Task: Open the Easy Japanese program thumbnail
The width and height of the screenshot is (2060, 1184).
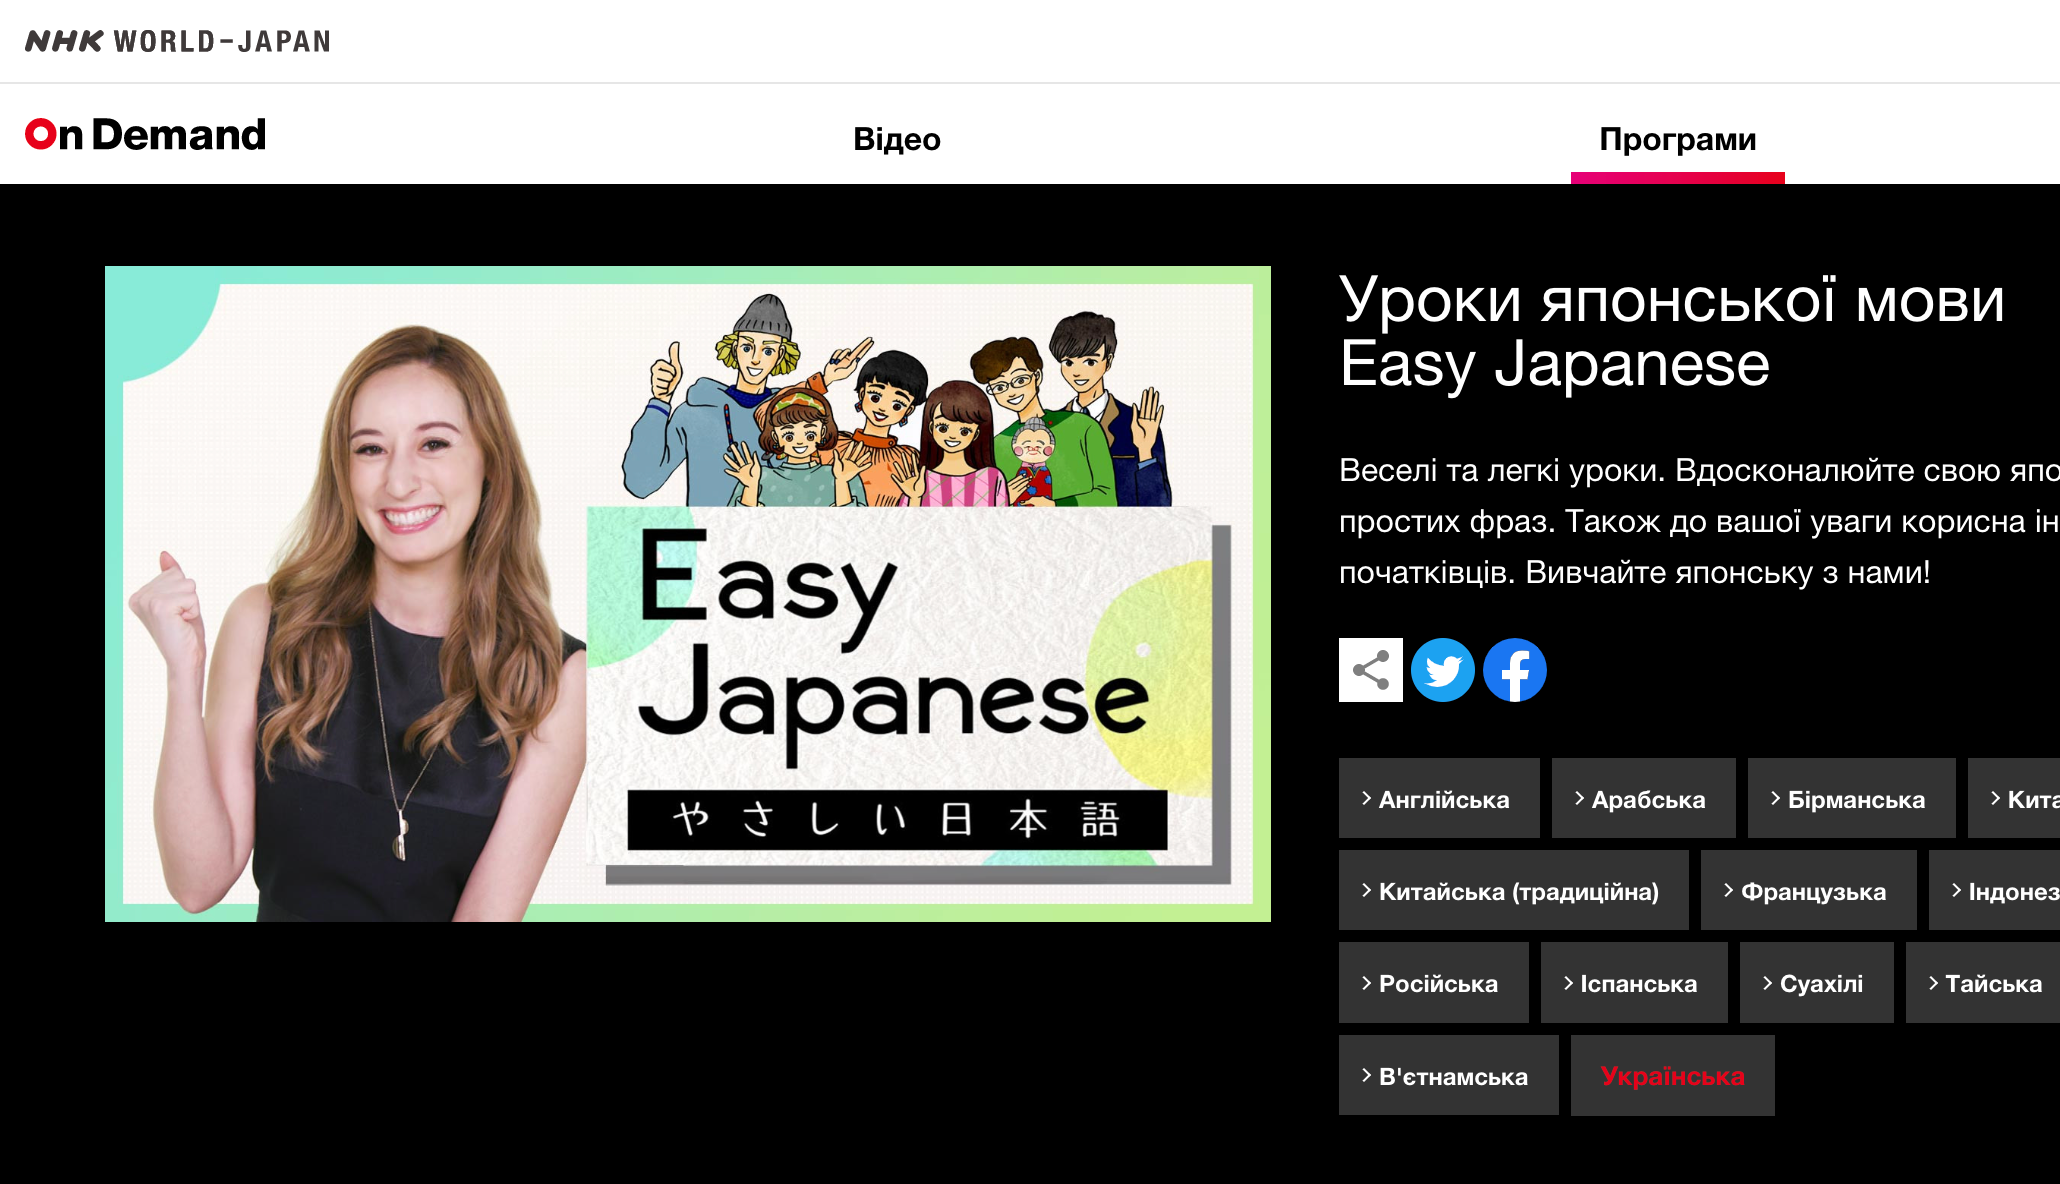Action: click(687, 594)
